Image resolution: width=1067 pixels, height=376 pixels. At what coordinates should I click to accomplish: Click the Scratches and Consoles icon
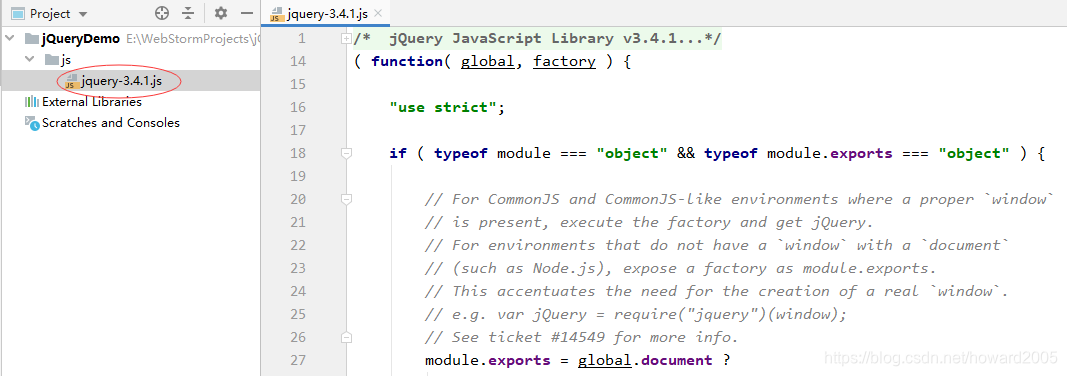[x=31, y=122]
